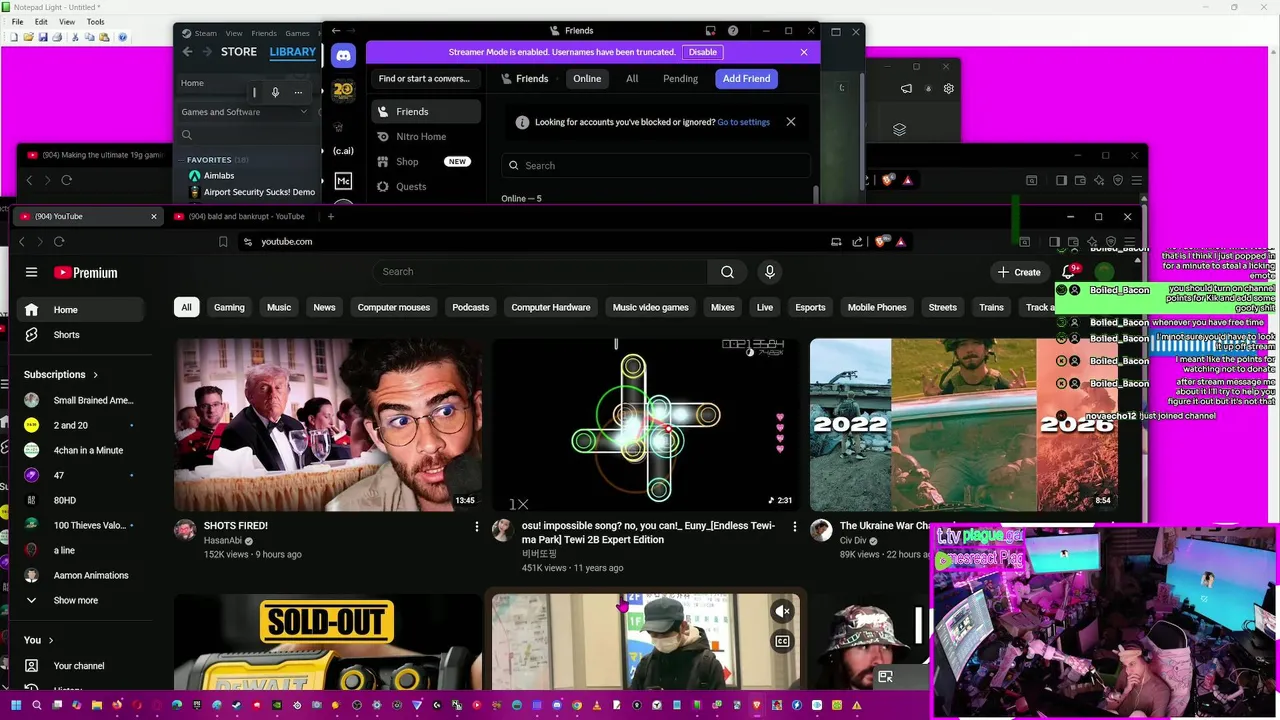Click the share page icon in address bar

[857, 241]
